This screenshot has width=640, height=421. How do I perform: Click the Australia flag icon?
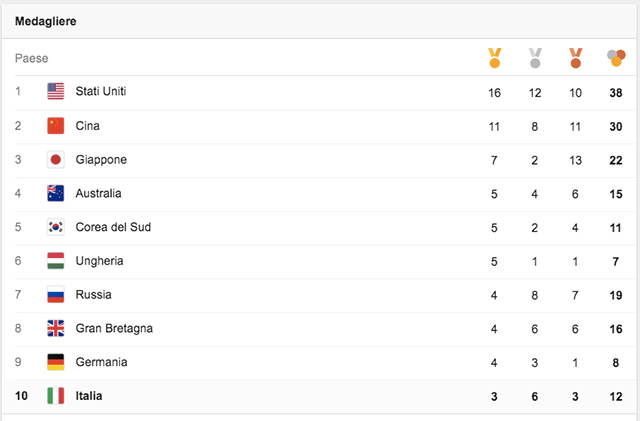56,193
